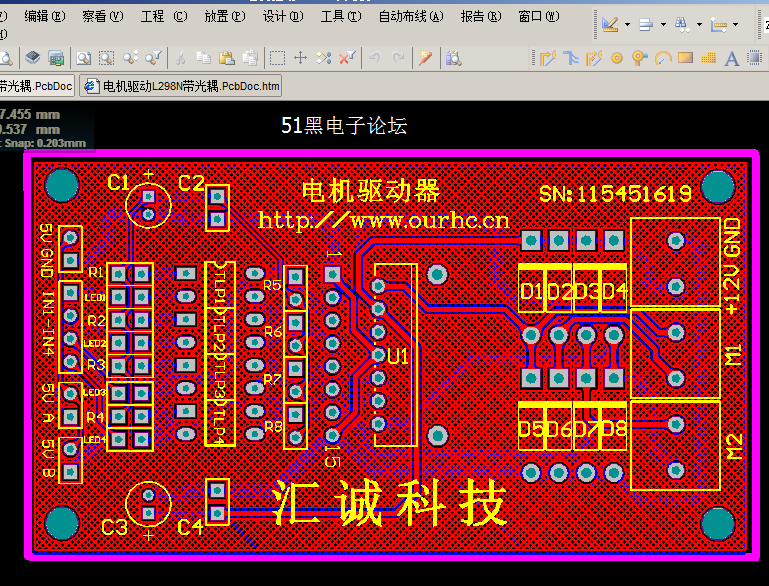Select the Place Polygon Pour tool
The height and width of the screenshot is (586, 769).
point(709,58)
